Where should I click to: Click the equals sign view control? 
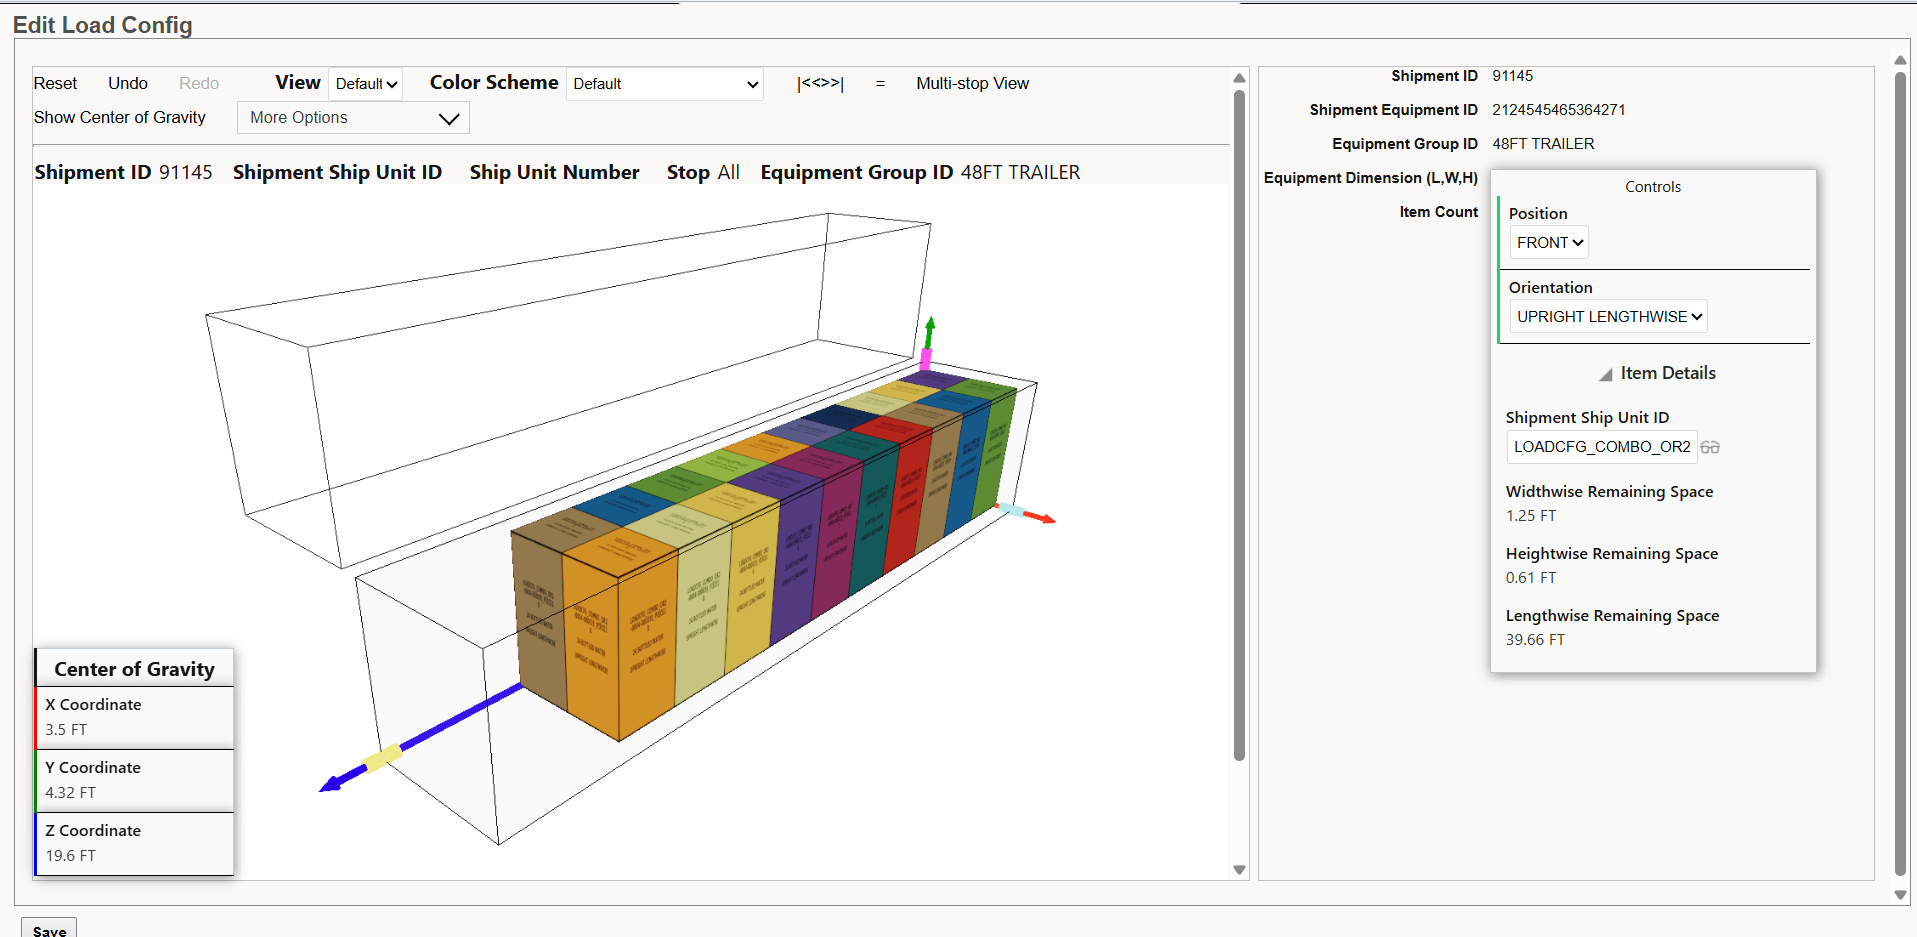tap(880, 84)
